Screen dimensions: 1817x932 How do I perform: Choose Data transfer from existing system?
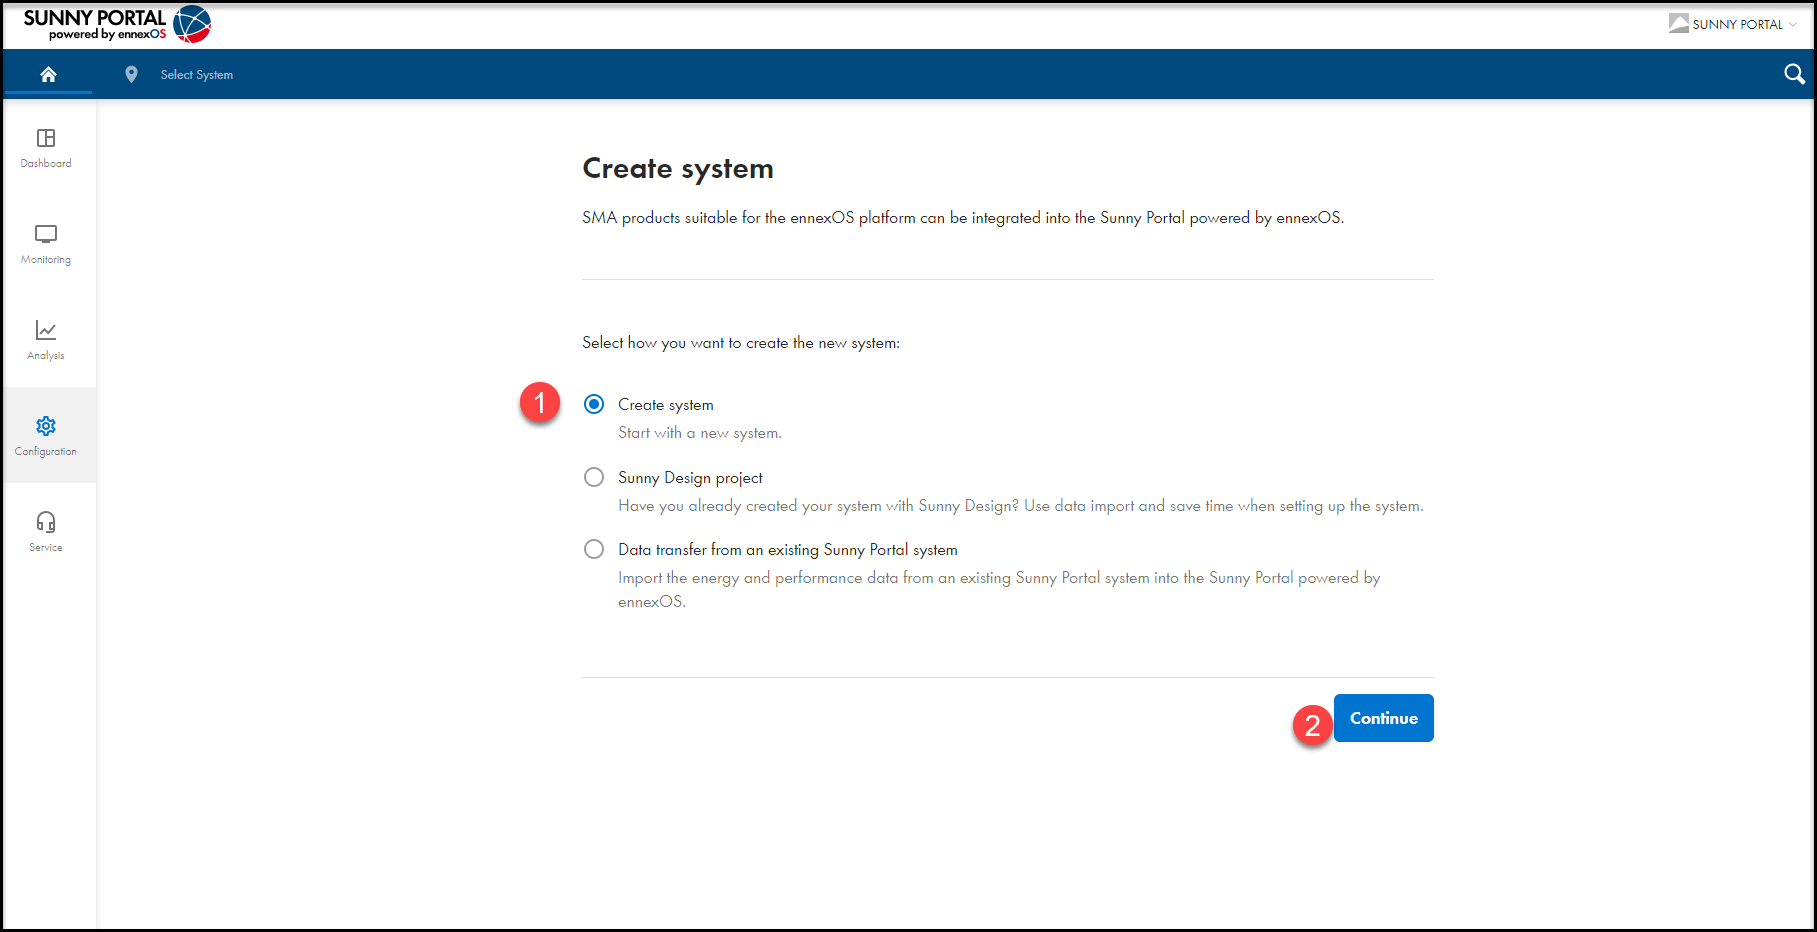(x=594, y=549)
